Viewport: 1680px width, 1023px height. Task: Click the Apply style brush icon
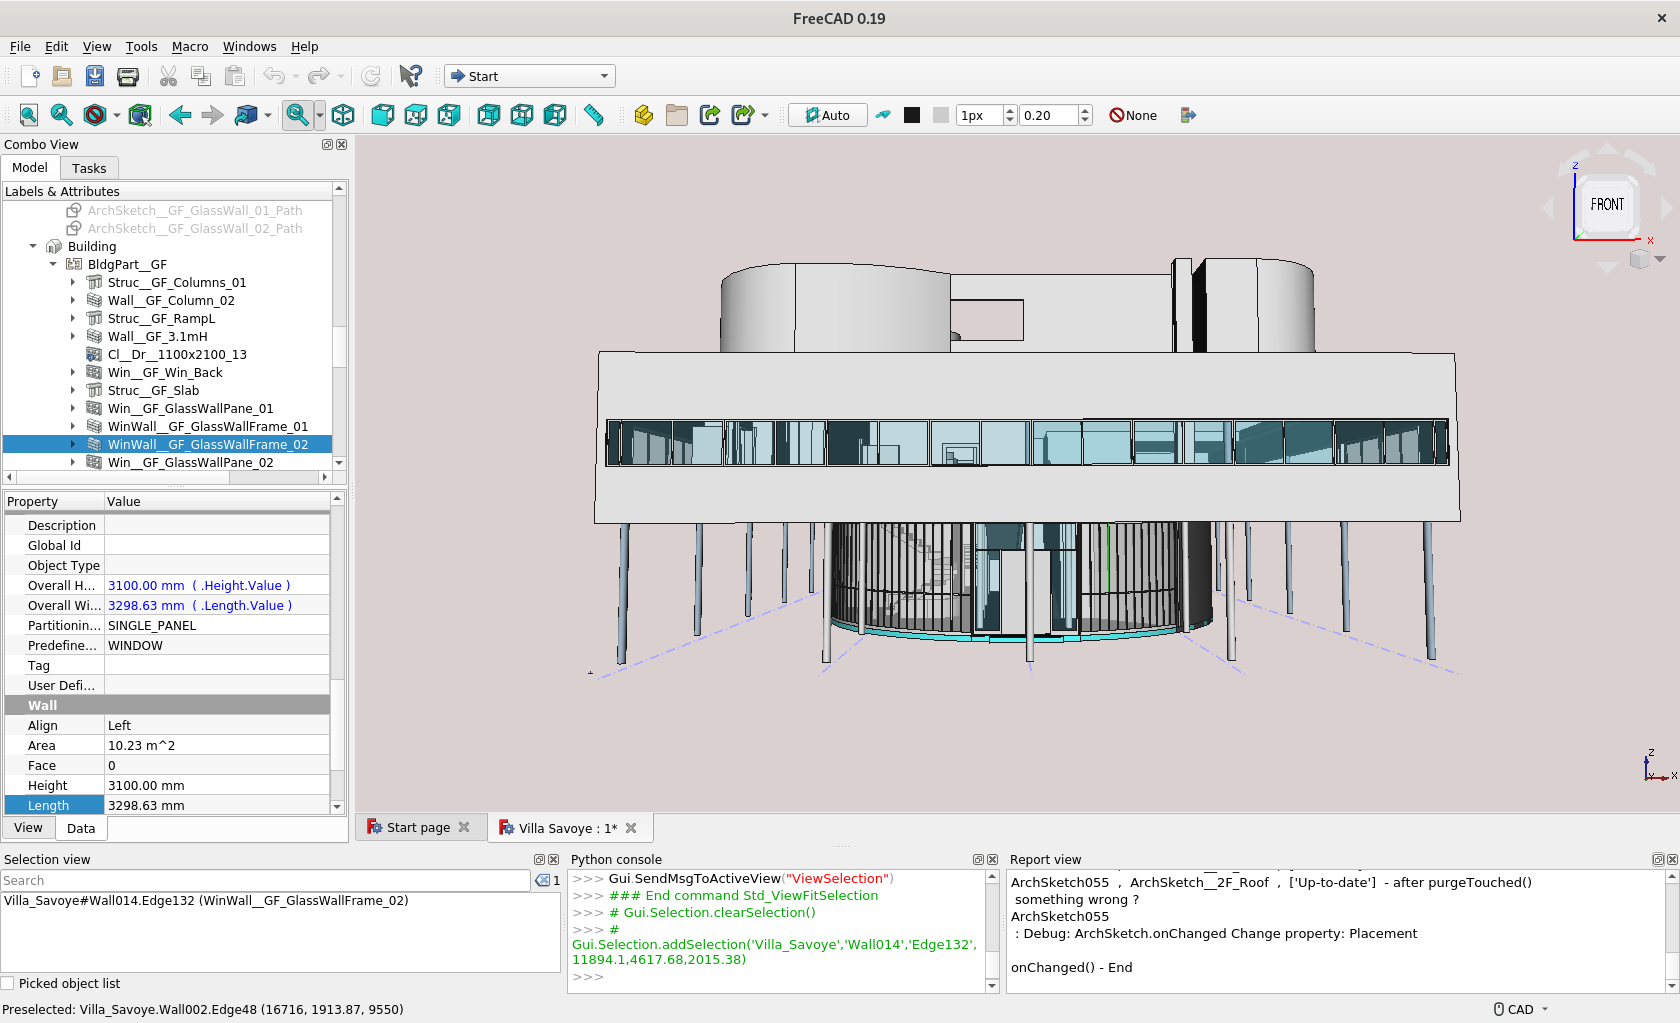883,115
